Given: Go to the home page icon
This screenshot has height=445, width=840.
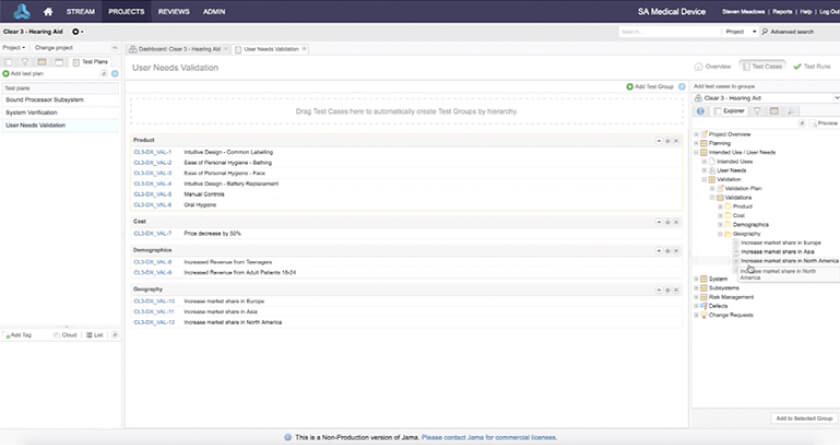Looking at the screenshot, I should 48,12.
